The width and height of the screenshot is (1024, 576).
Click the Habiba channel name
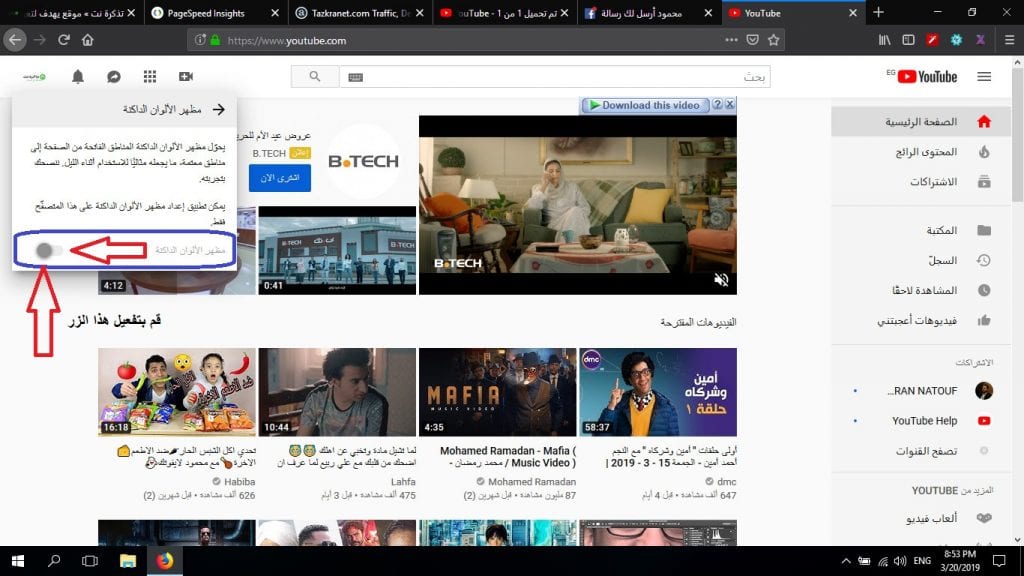pos(239,481)
